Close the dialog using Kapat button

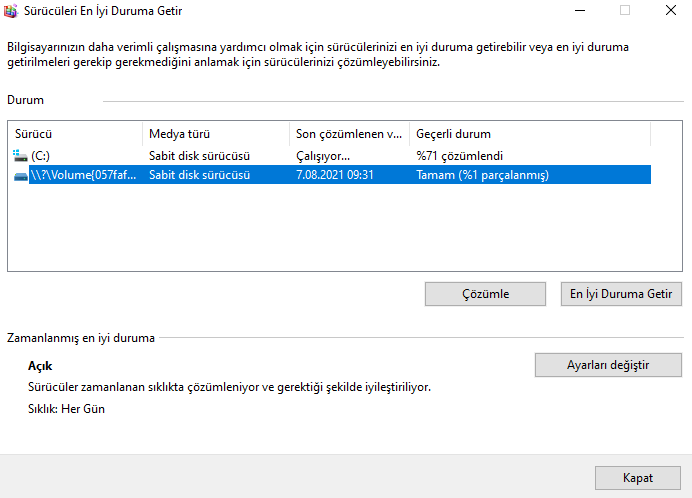637,478
